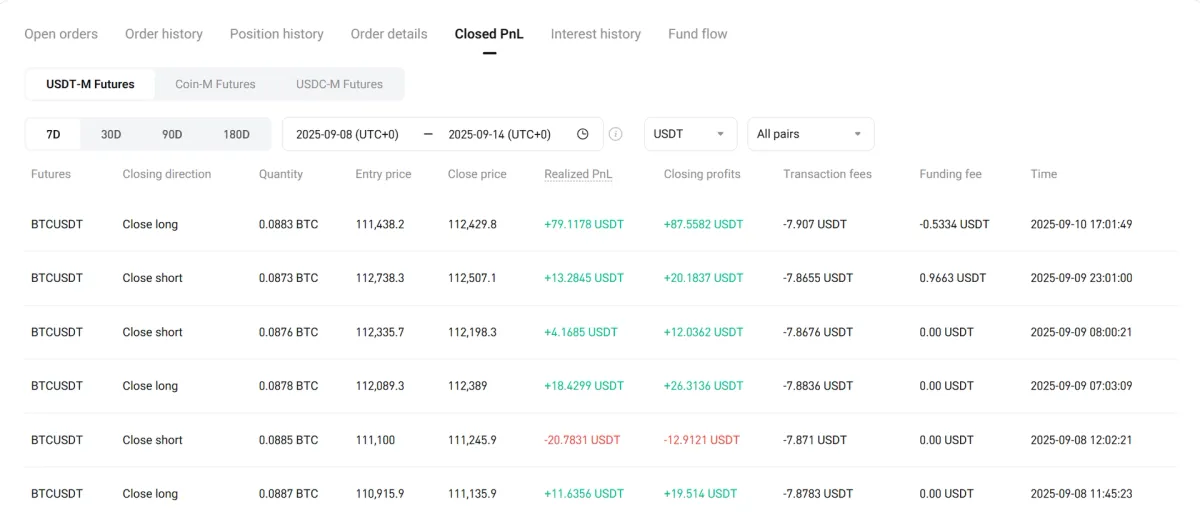1200x517 pixels.
Task: Select the 7D time range
Action: tap(53, 134)
